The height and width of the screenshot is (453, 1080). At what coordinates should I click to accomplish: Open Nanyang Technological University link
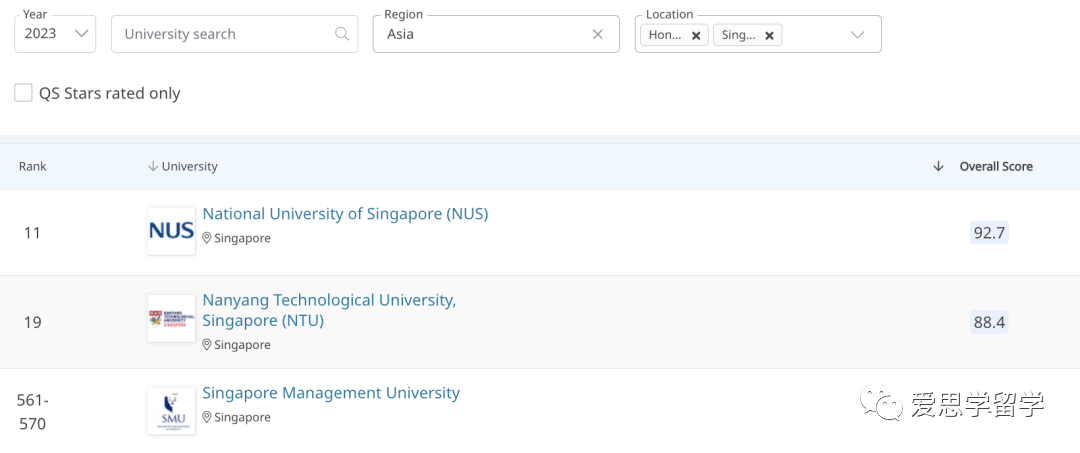(x=329, y=310)
